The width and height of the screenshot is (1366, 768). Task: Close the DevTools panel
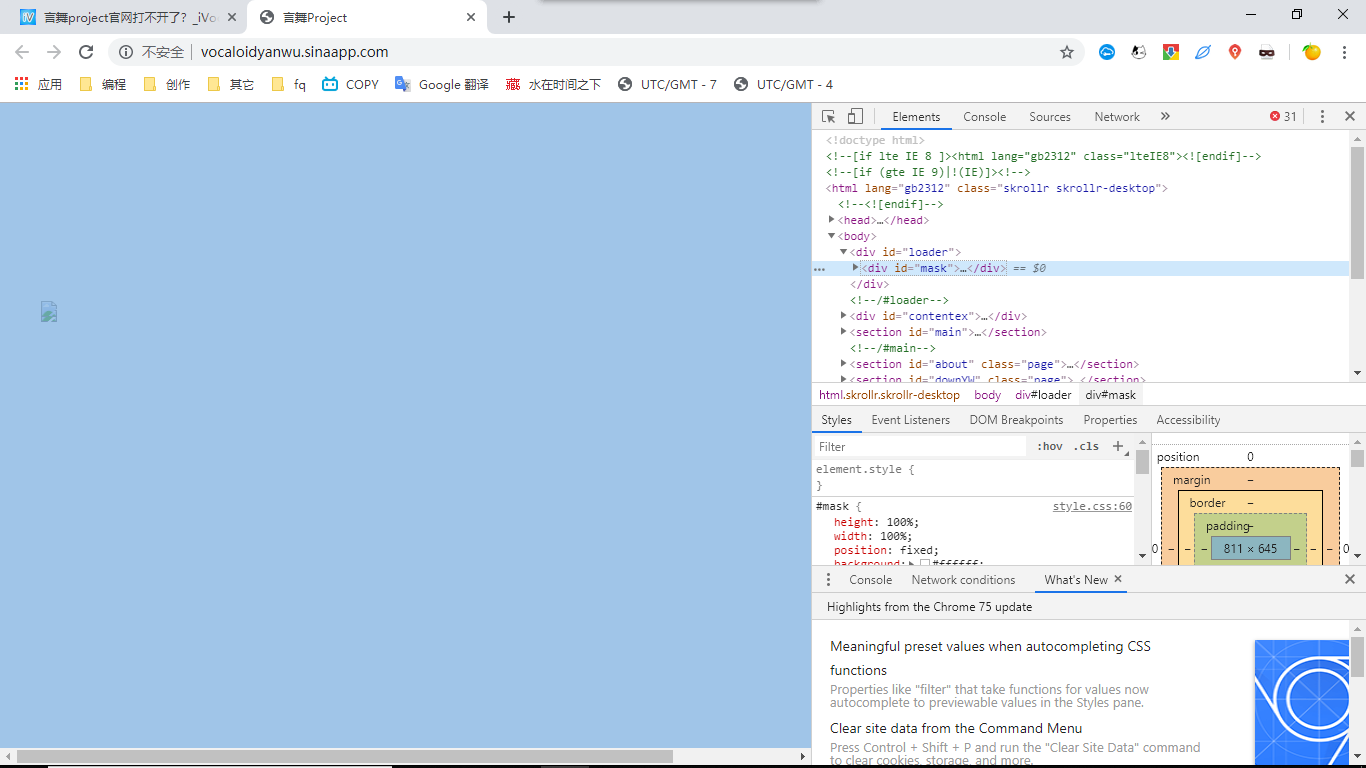[x=1350, y=117]
